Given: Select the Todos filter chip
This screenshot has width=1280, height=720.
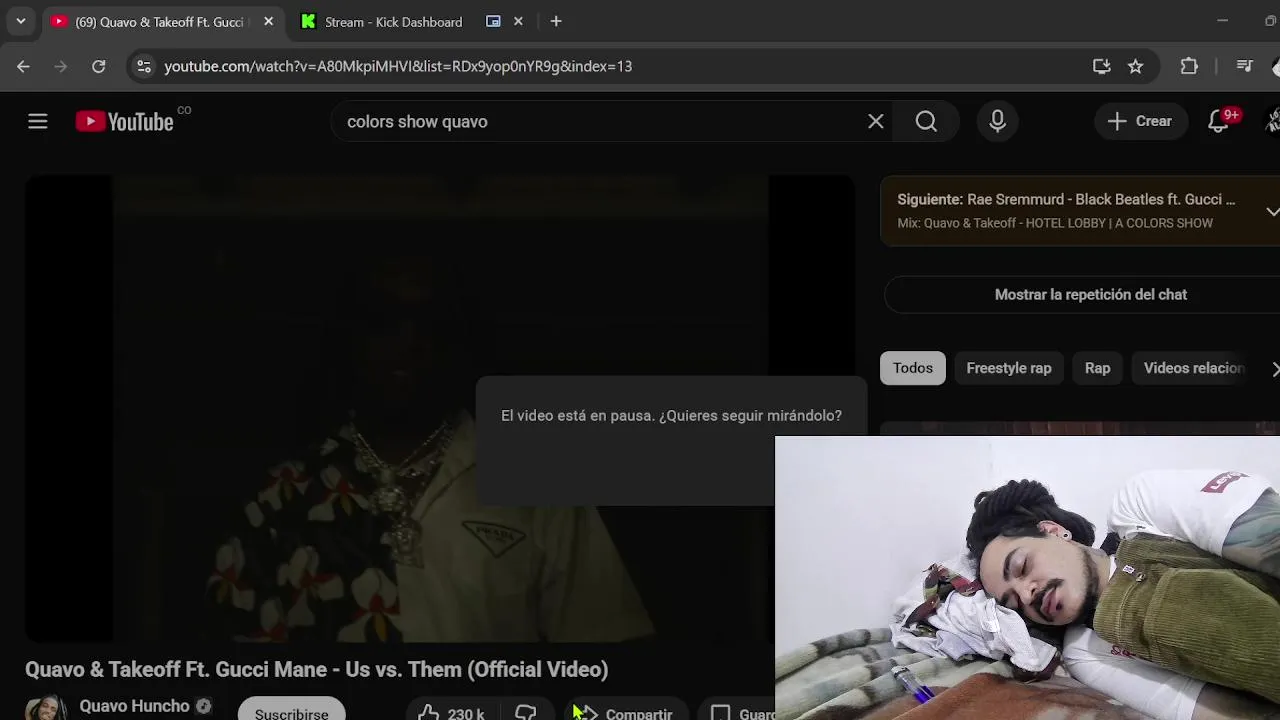Looking at the screenshot, I should point(912,368).
